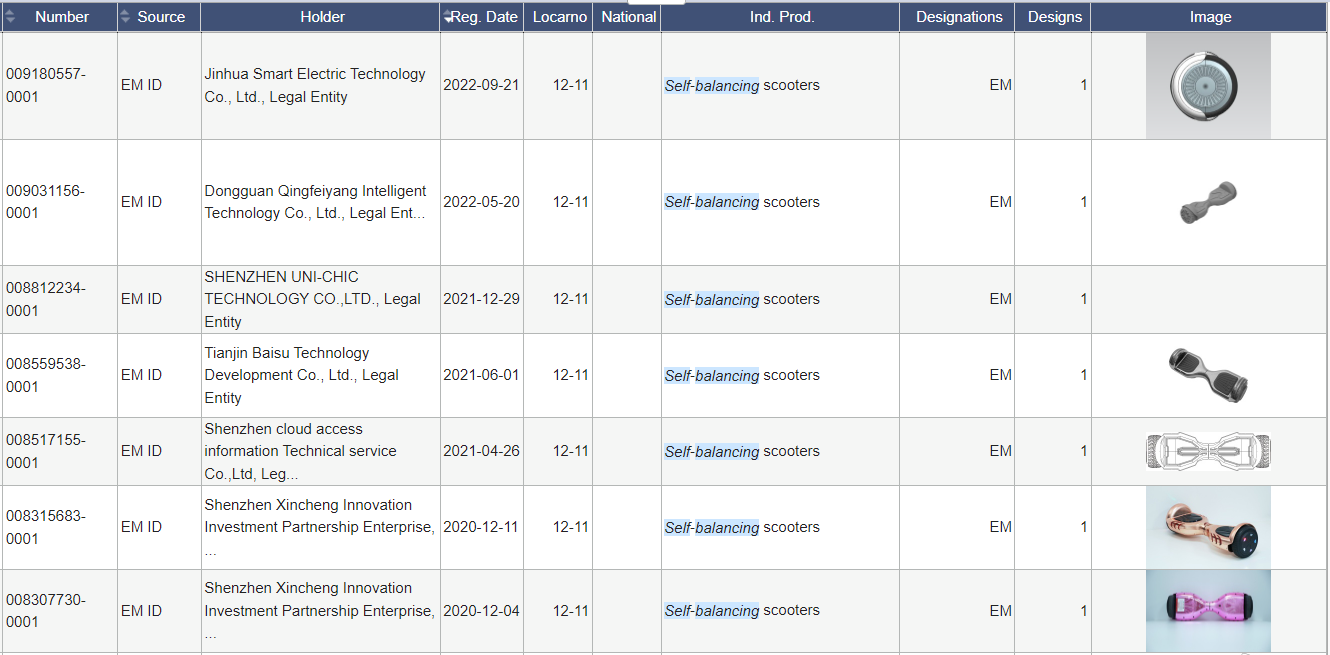Select the Jinhua Smart Electric Technology holder
Viewport: 1330px width, 655px height.
pyautogui.click(x=314, y=85)
